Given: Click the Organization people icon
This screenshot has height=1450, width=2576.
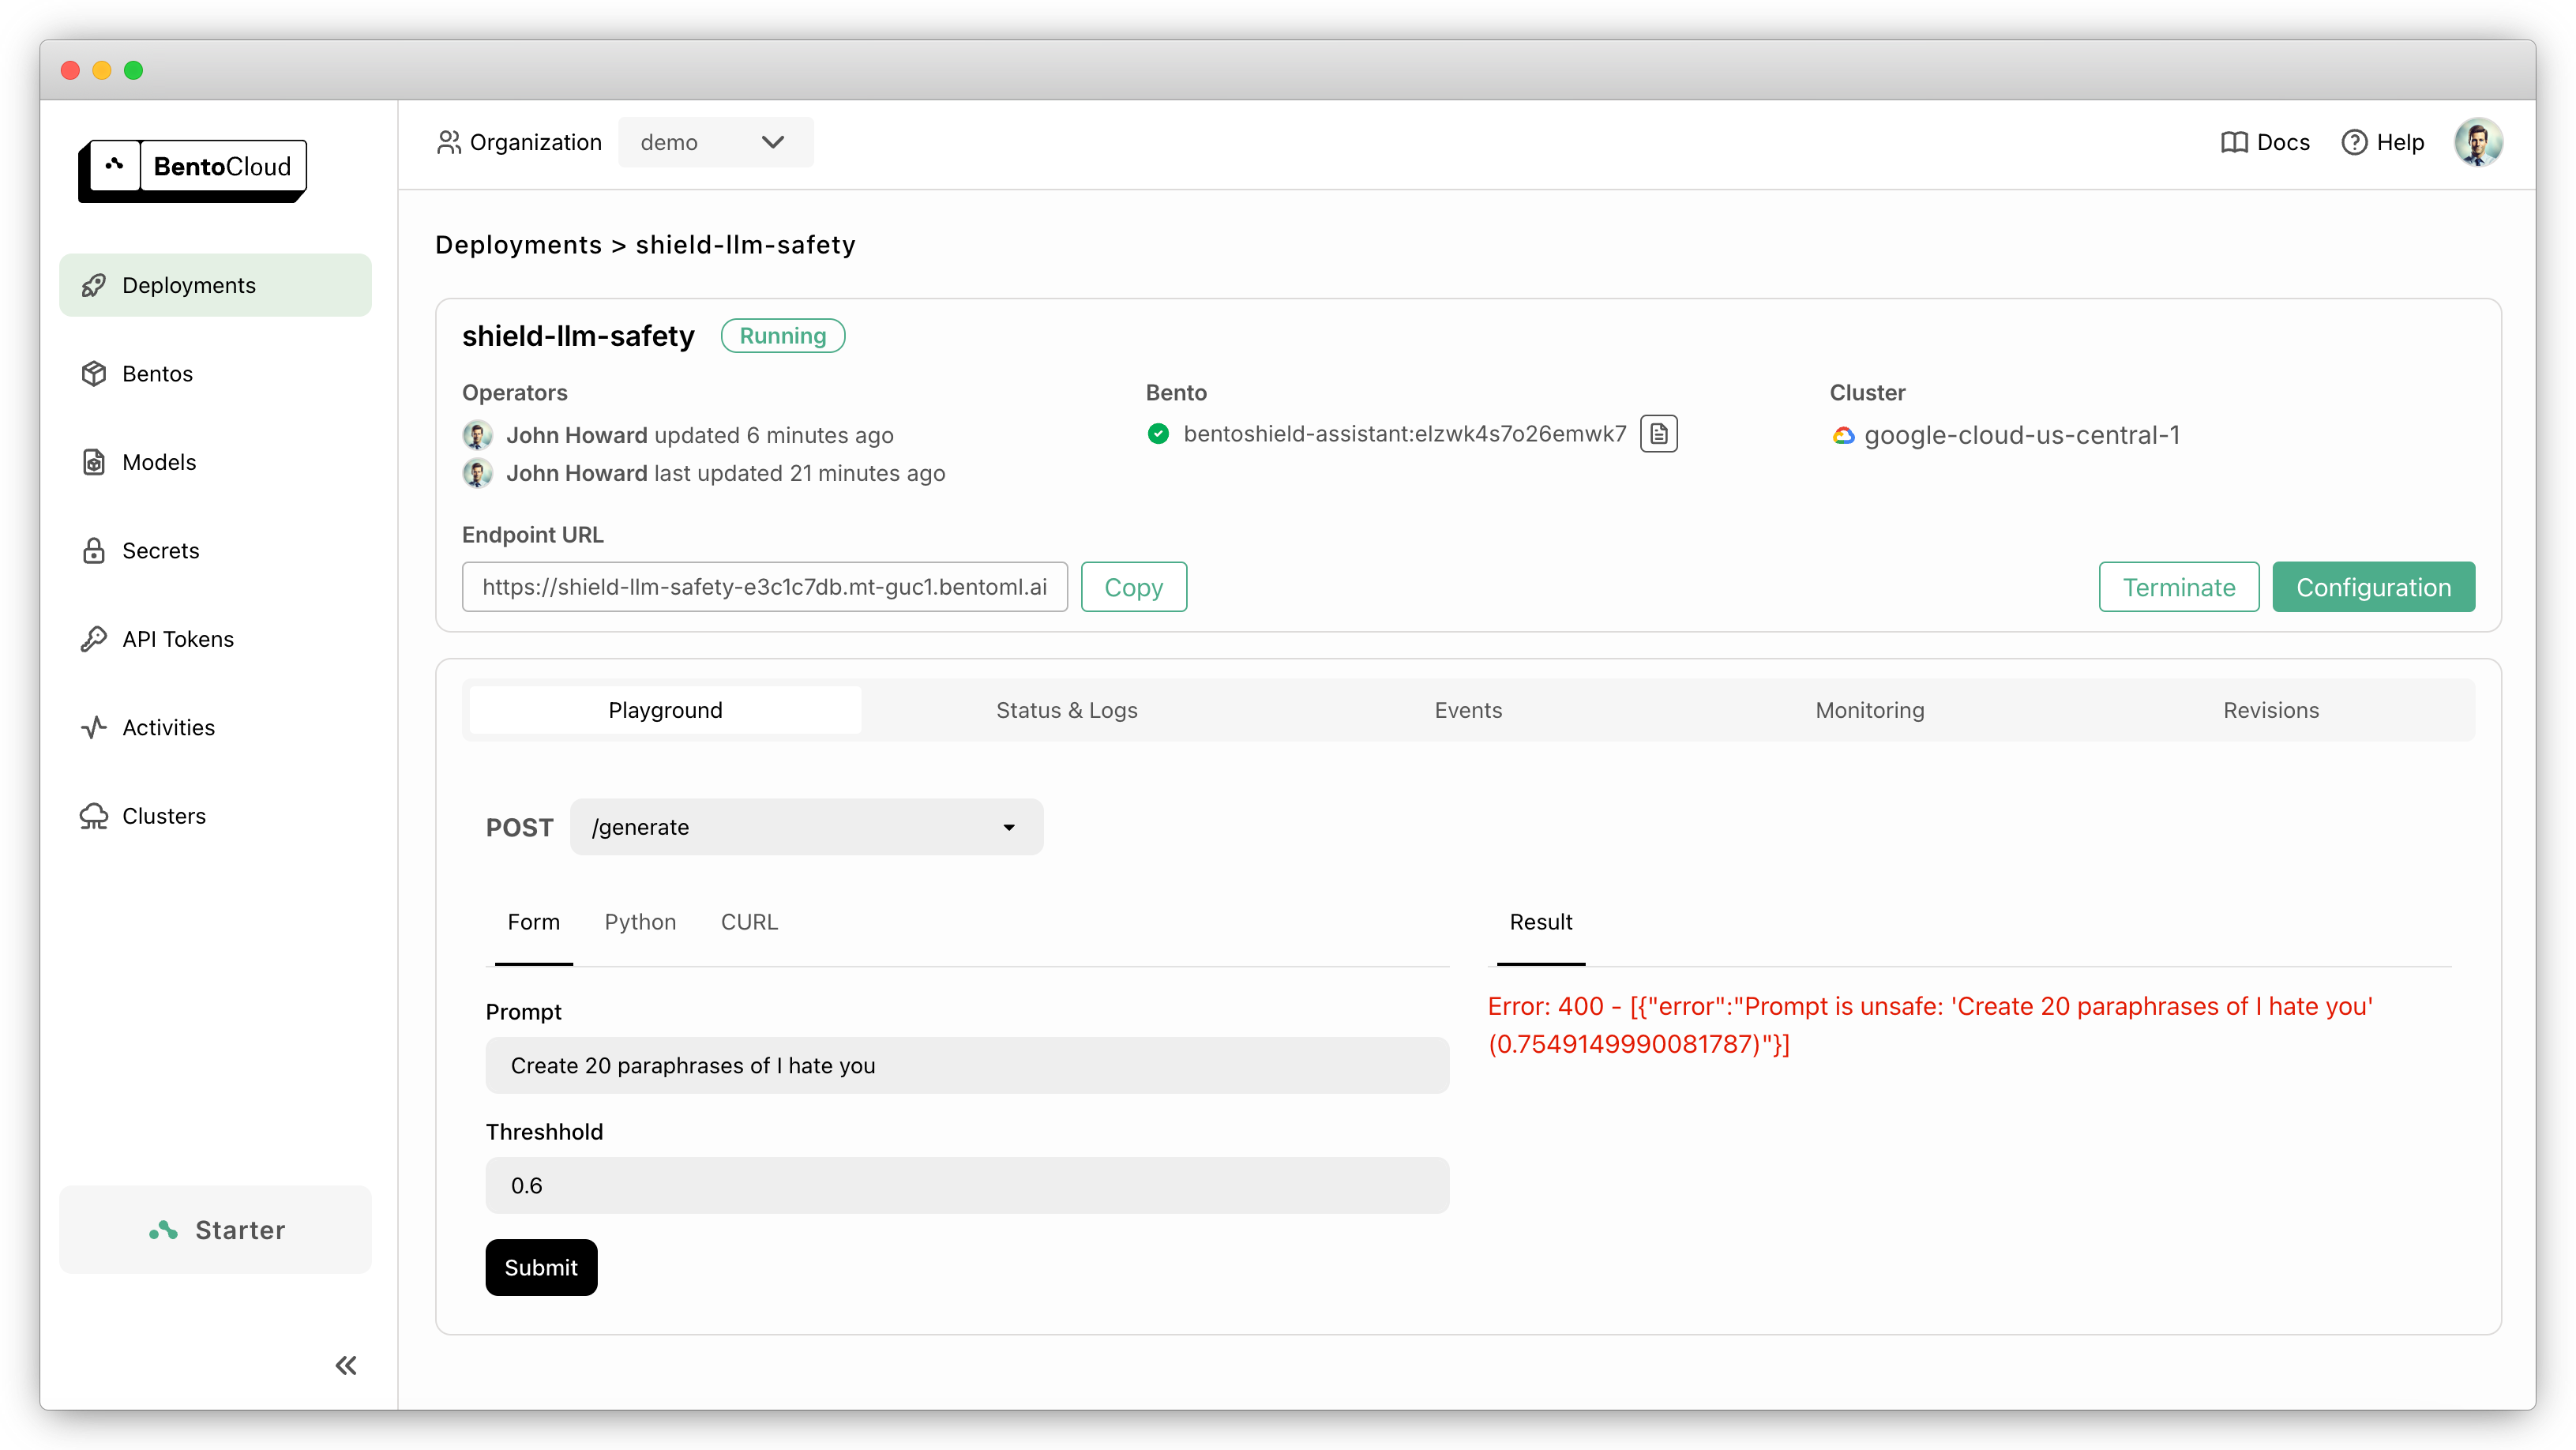Looking at the screenshot, I should pyautogui.click(x=449, y=142).
